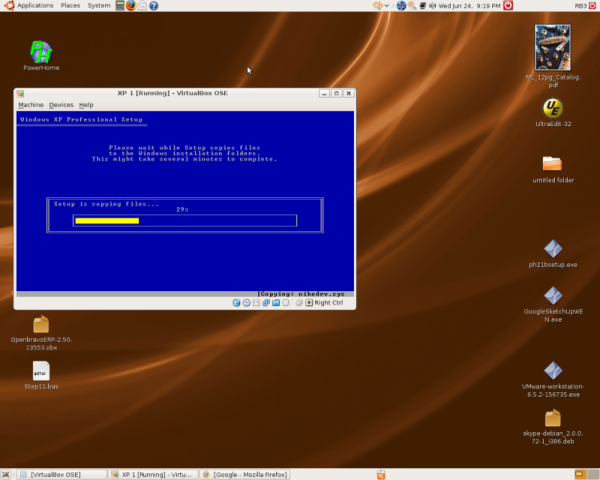Click the 'Right Ctrl' host key label
The height and width of the screenshot is (480, 600).
pyautogui.click(x=329, y=303)
